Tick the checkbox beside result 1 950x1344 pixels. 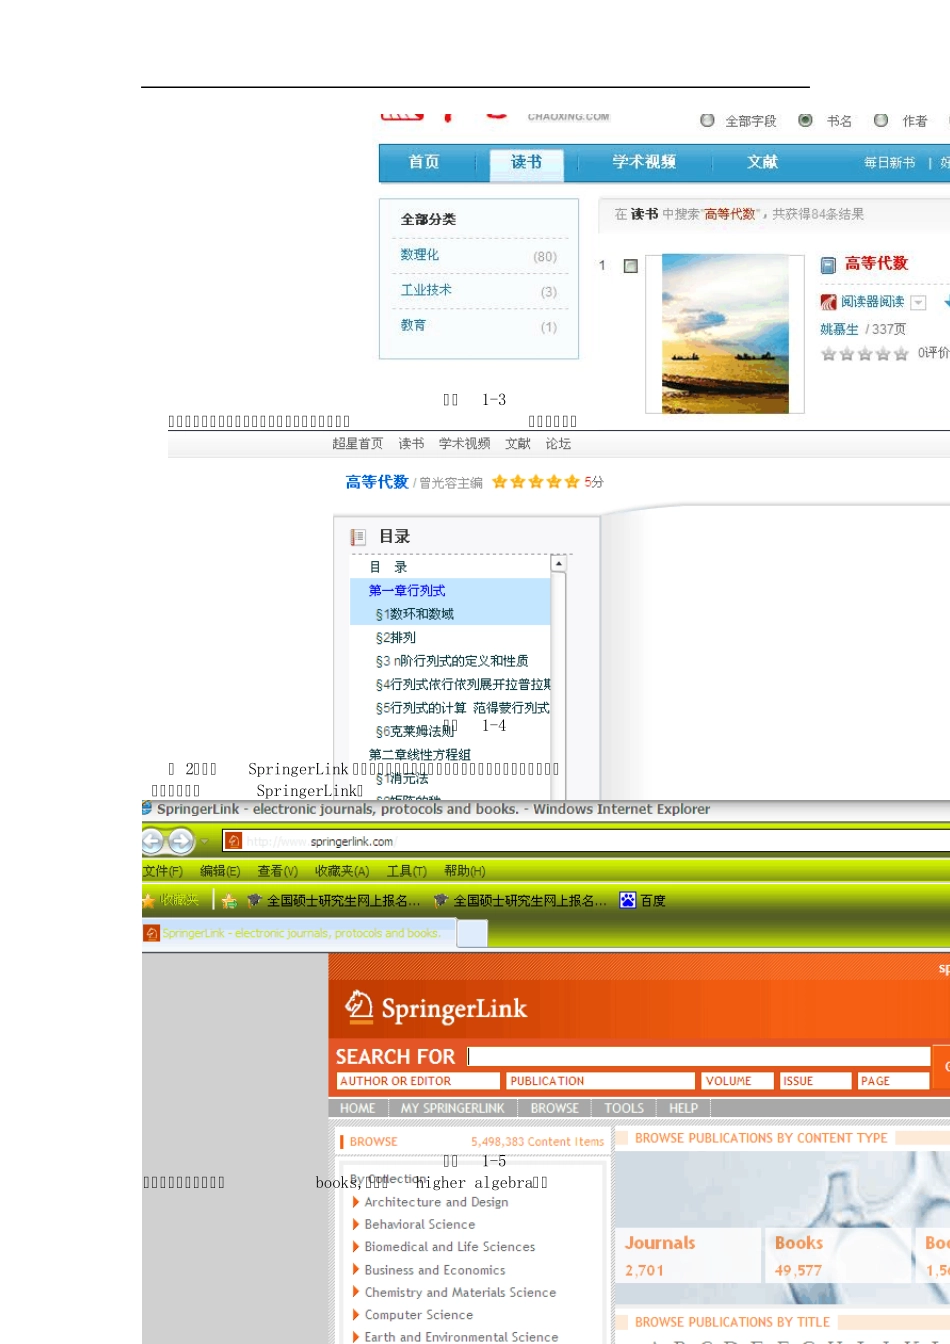631,266
